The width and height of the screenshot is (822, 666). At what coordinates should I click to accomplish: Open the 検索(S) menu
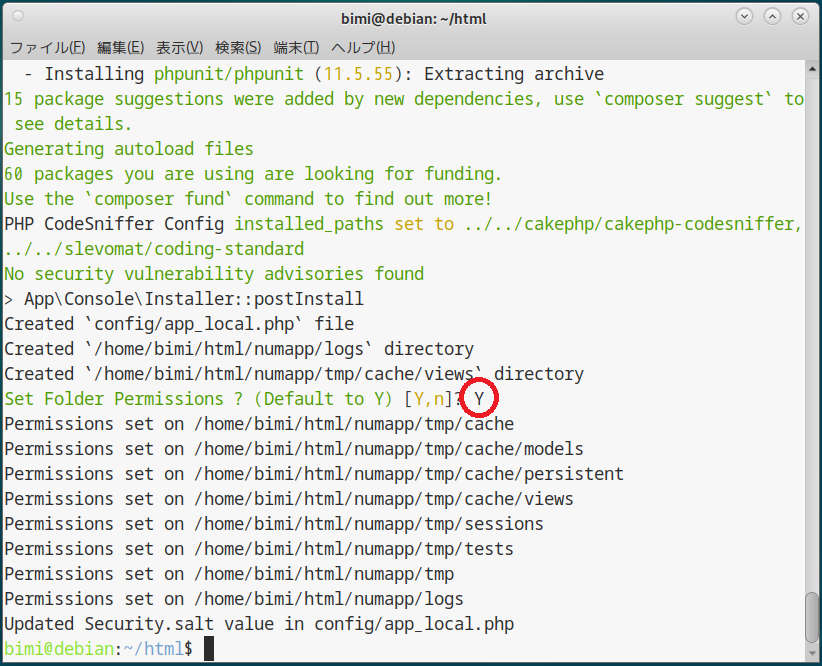238,47
